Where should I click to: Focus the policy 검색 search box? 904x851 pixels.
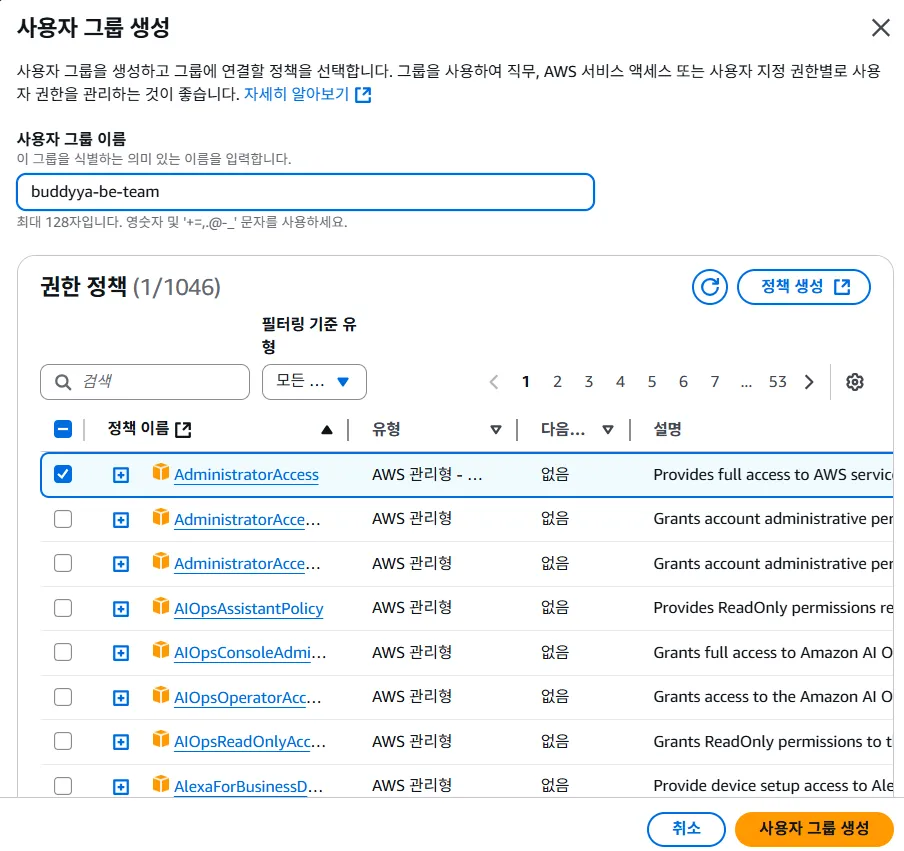pyautogui.click(x=145, y=382)
